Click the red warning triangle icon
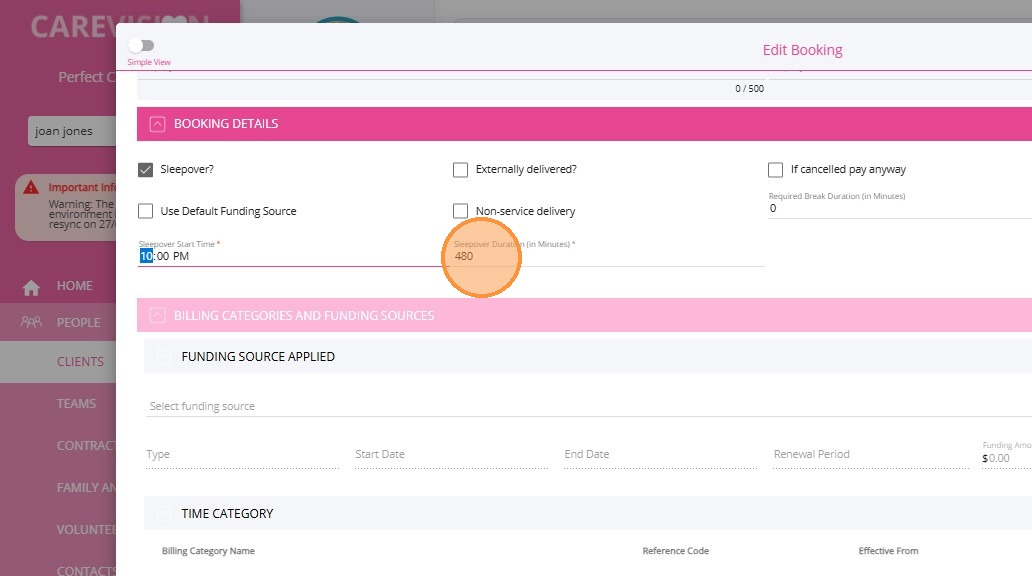1032x576 pixels. [31, 187]
